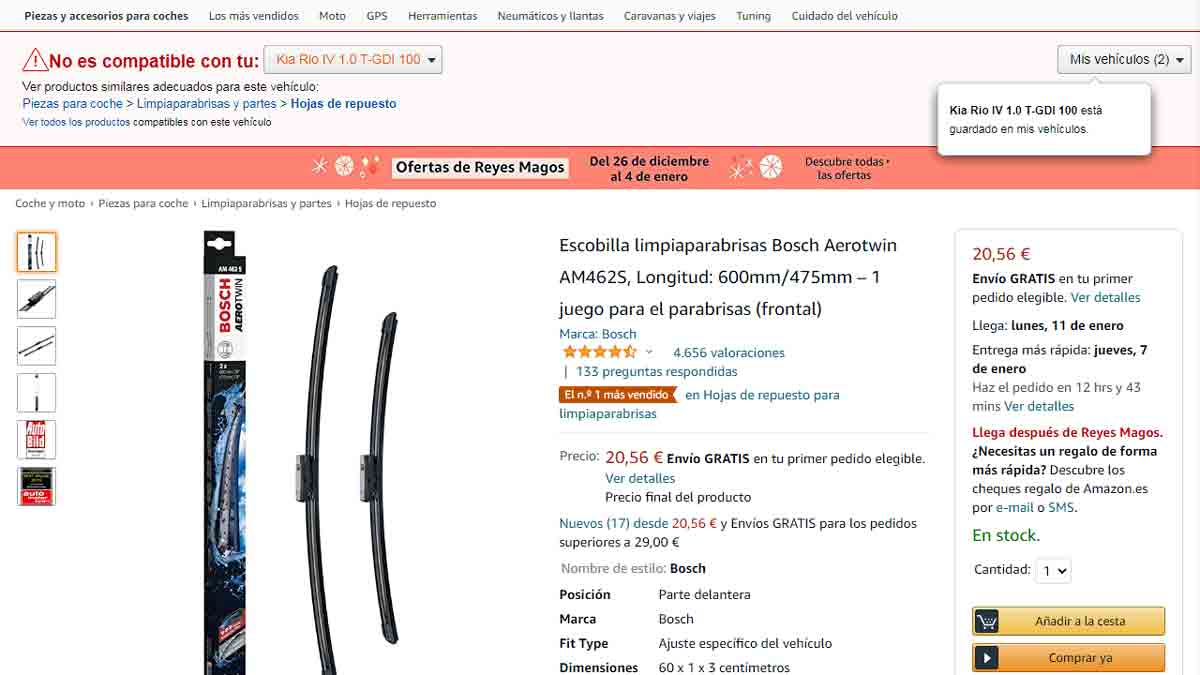Screen dimensions: 1200x675
Task: Go to the Neumáticos y llantas menu
Action: coord(550,16)
